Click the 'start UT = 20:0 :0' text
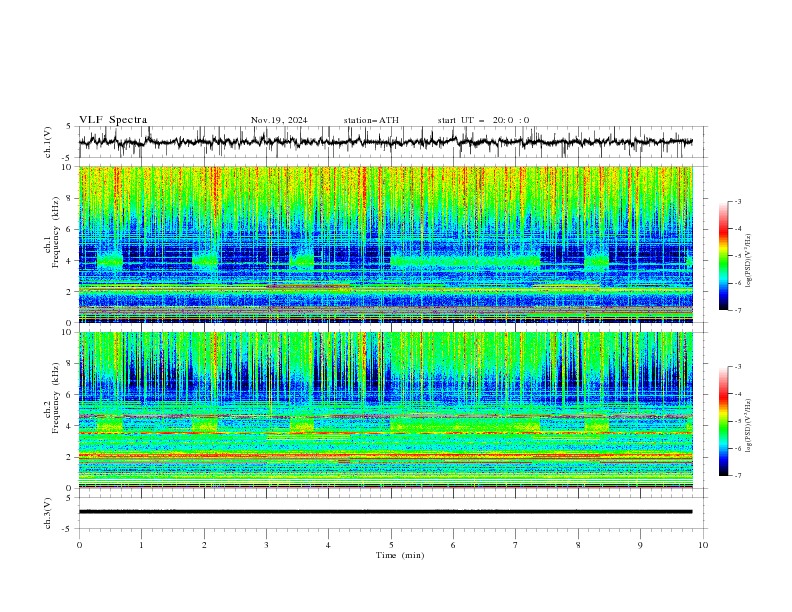The image size is (792, 612). (x=483, y=120)
